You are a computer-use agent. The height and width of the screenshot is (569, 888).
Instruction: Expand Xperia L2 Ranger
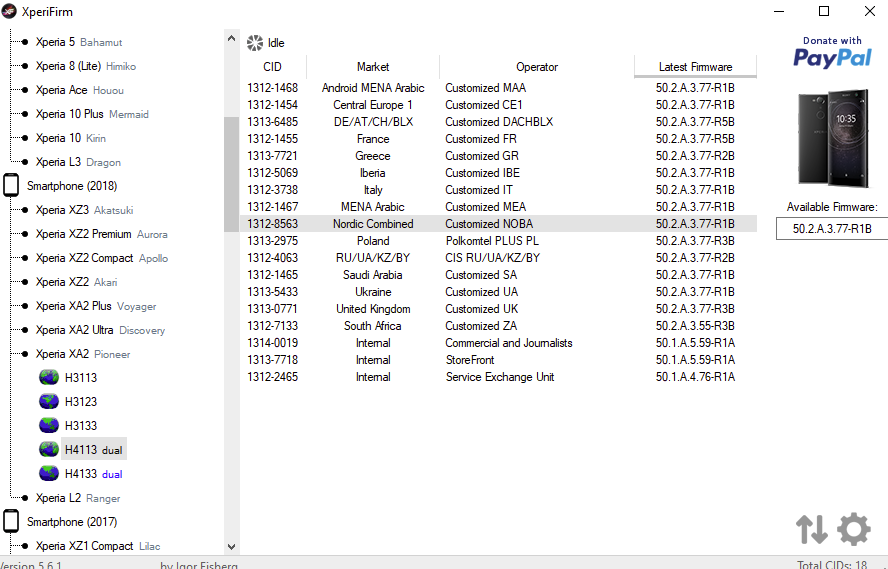pos(78,498)
